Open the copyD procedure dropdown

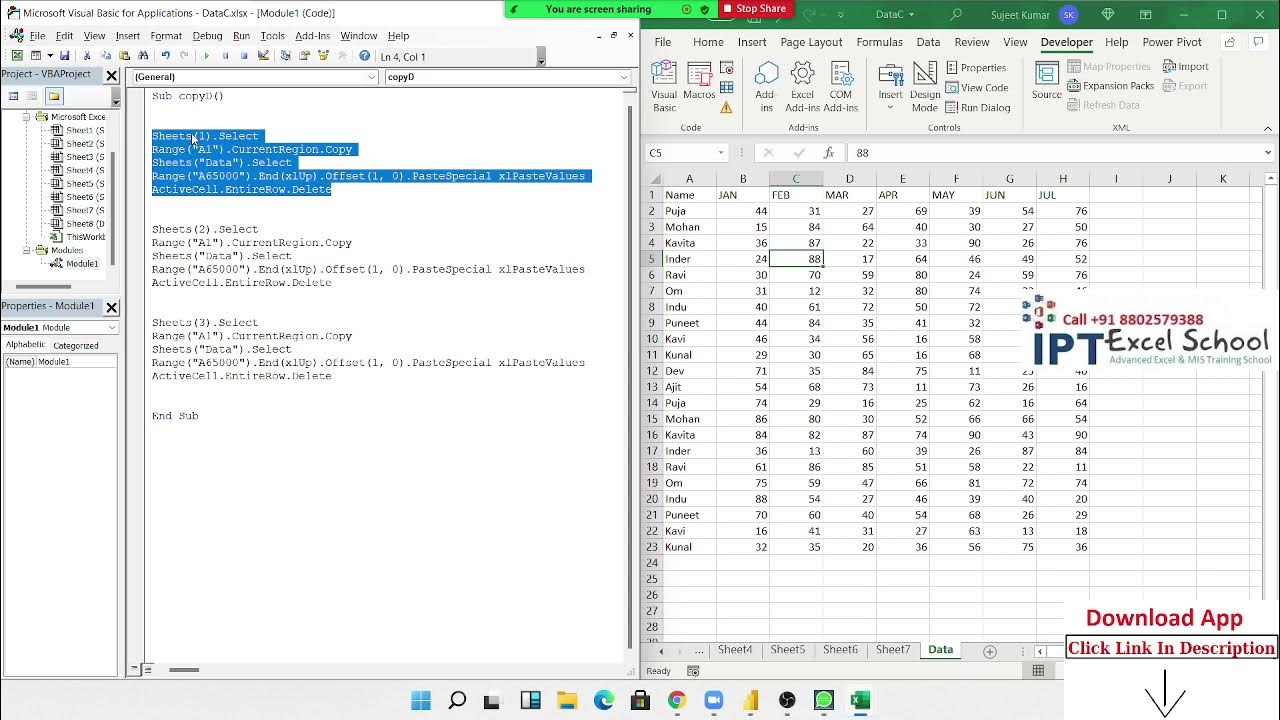click(x=624, y=77)
